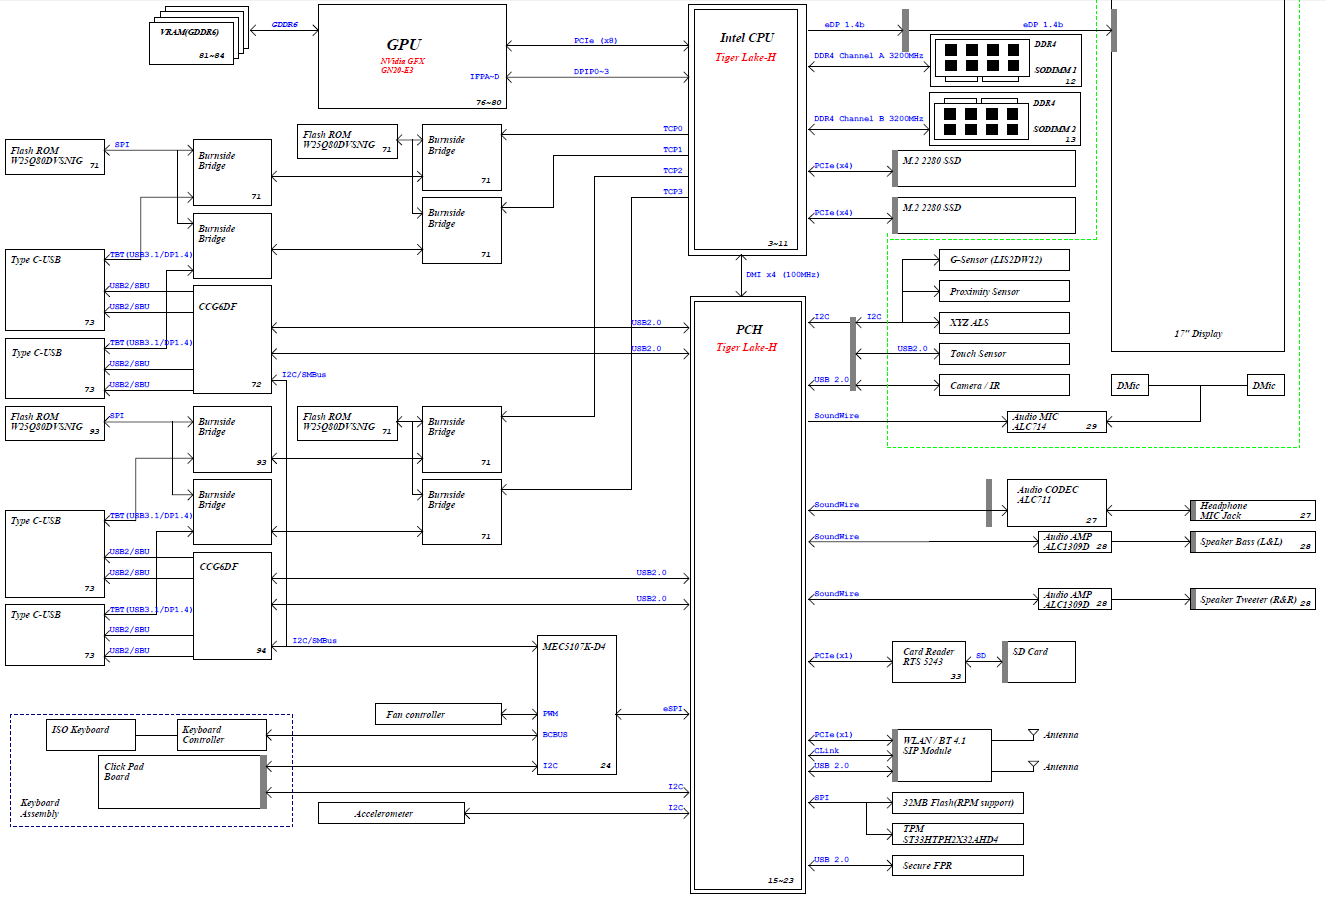Select the Intel CPU Tiger Lake-H block
The image size is (1326, 904).
pos(746,130)
